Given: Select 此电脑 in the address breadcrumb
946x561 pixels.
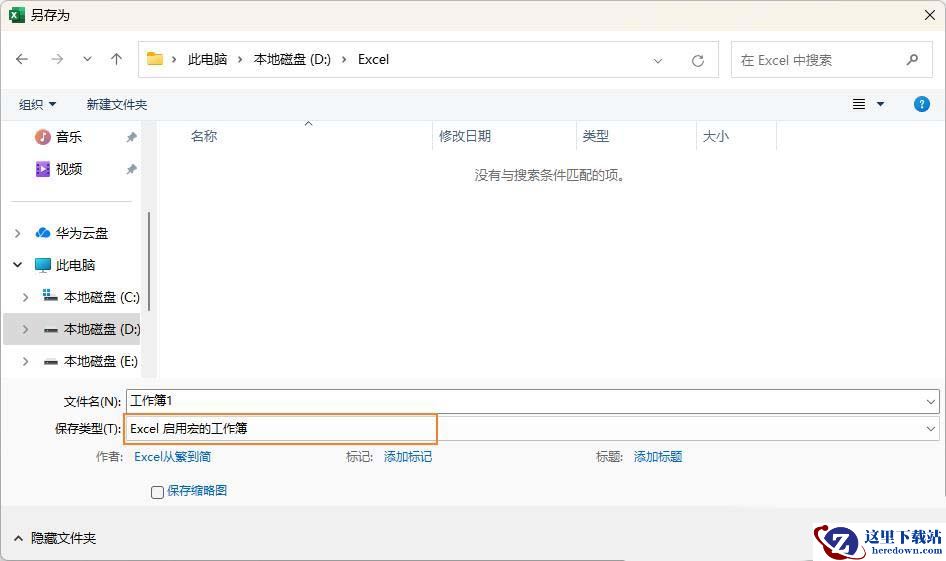Looking at the screenshot, I should point(207,59).
